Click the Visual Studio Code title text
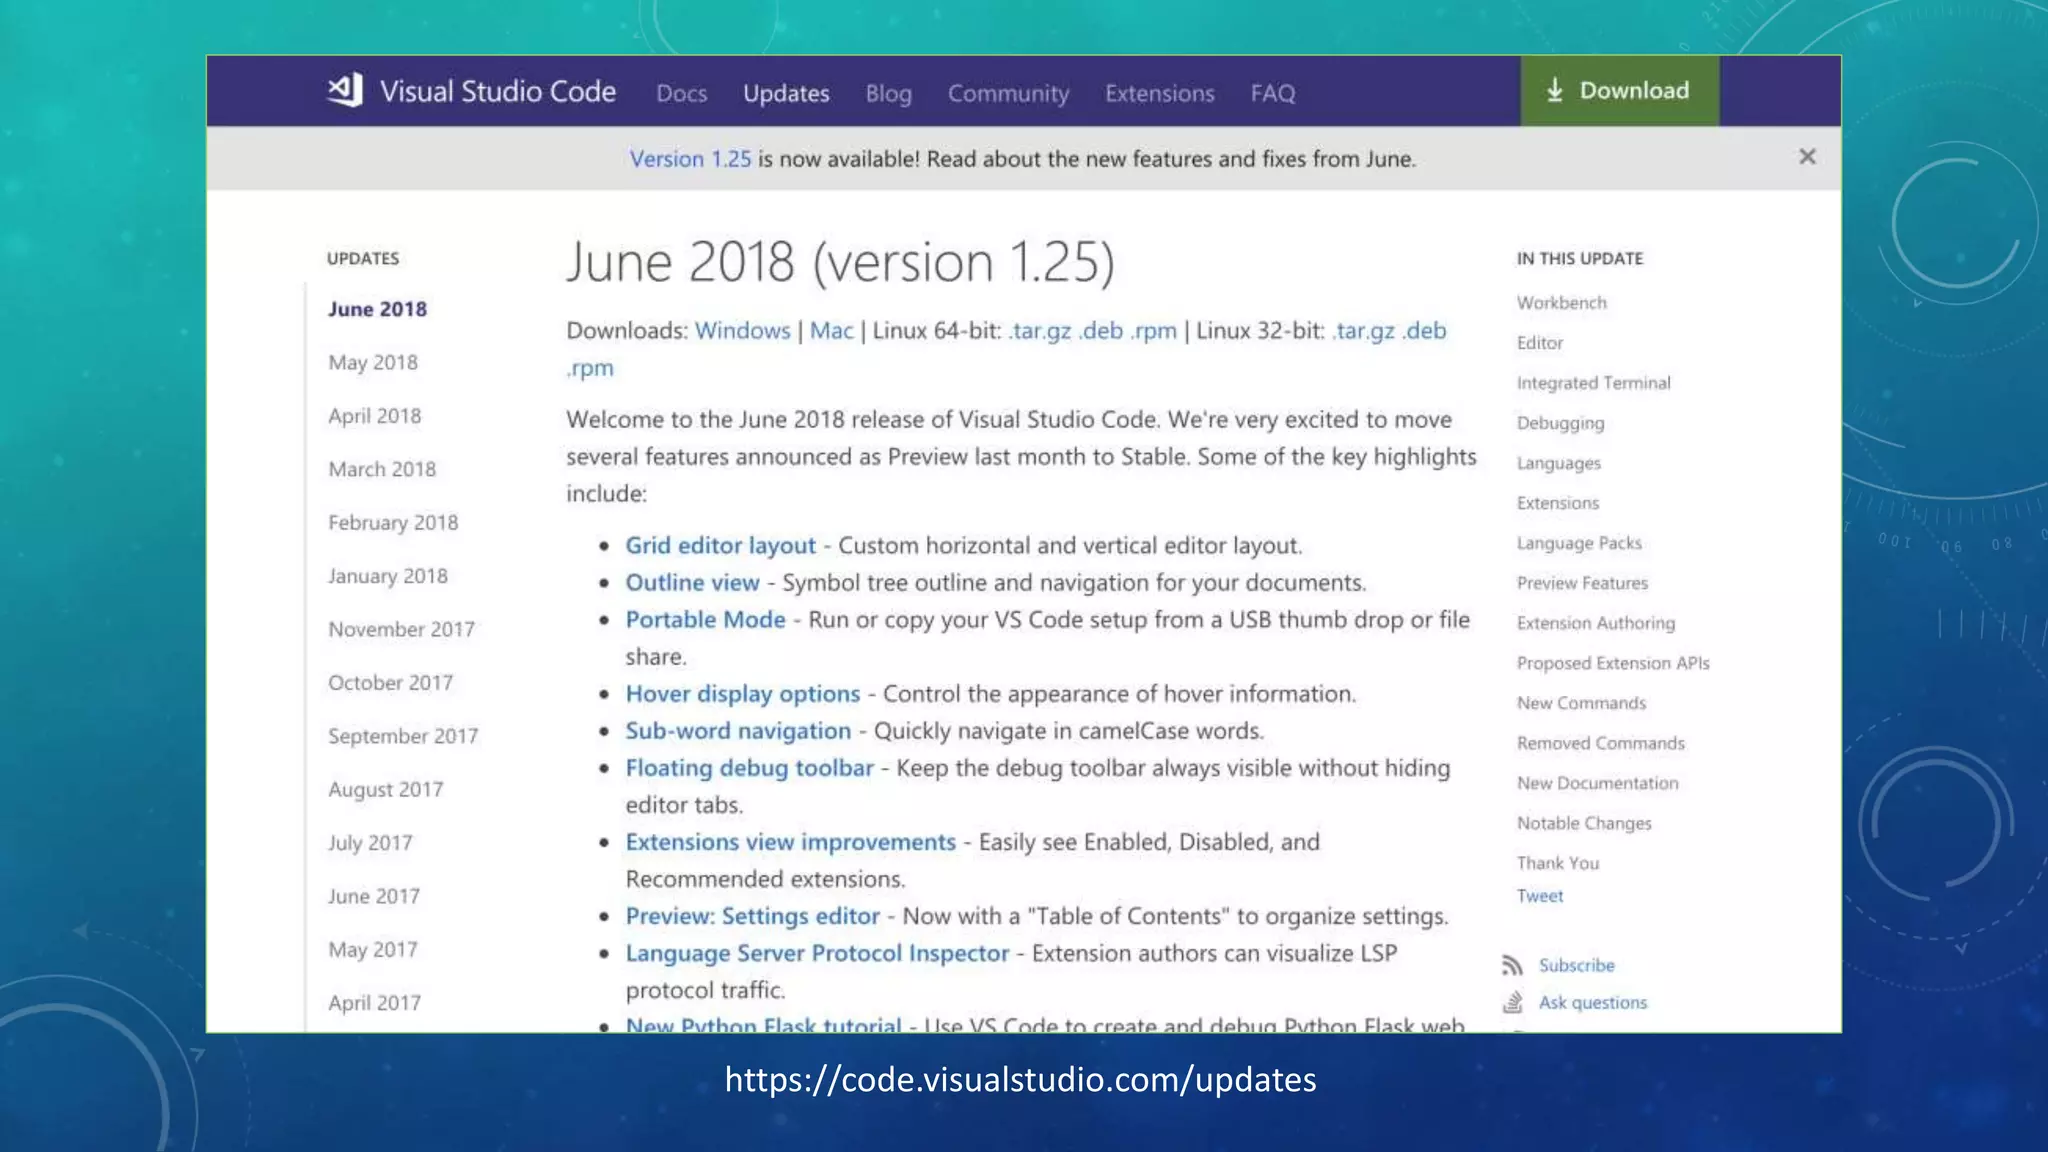2048x1152 pixels. coord(497,91)
